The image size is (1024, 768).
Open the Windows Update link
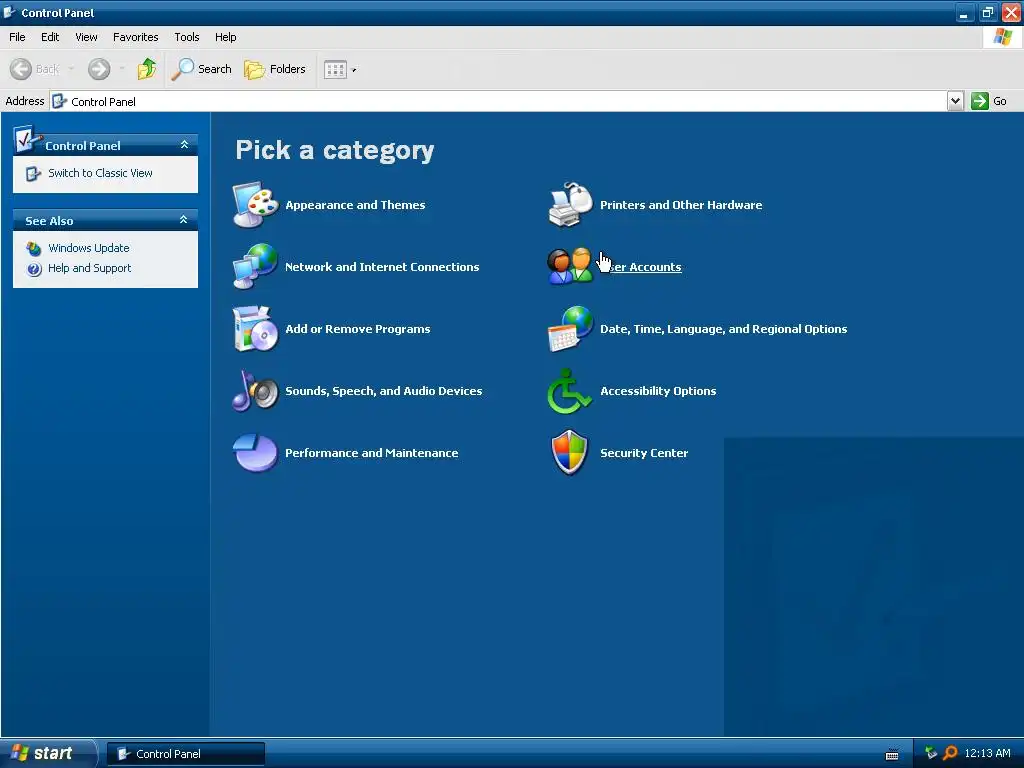(89, 248)
